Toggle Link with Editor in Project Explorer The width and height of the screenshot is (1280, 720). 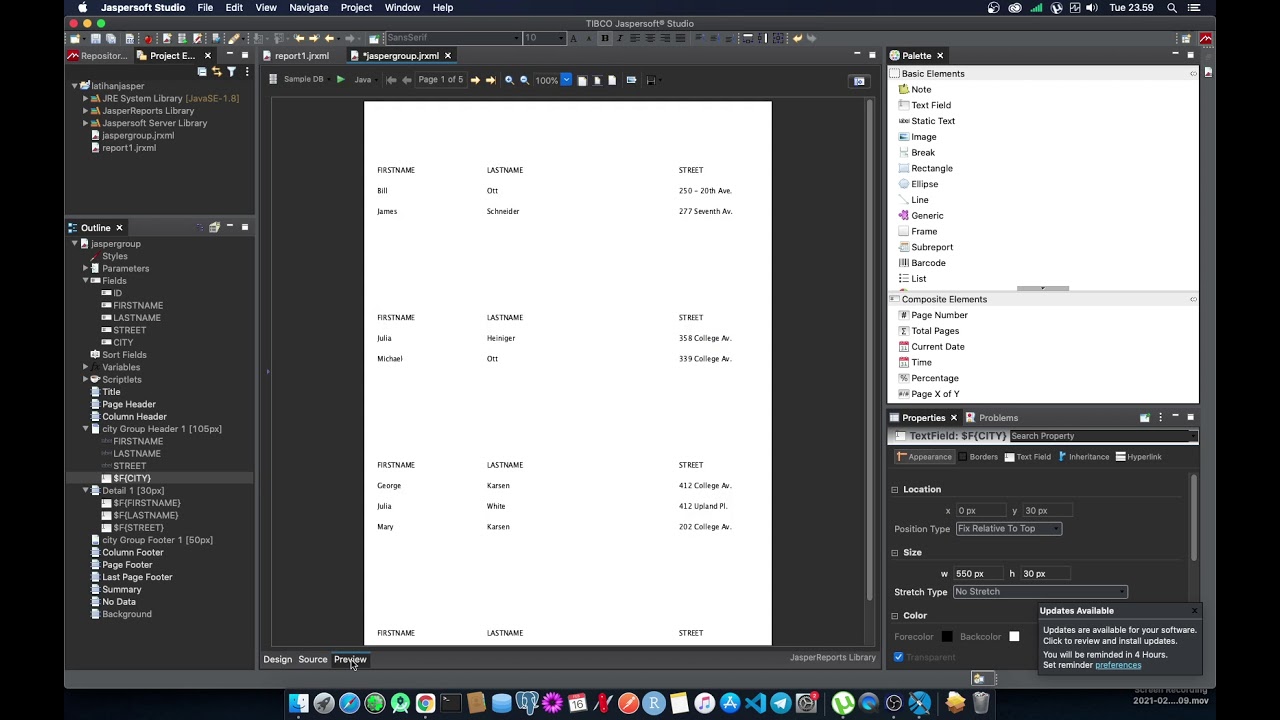coord(217,72)
